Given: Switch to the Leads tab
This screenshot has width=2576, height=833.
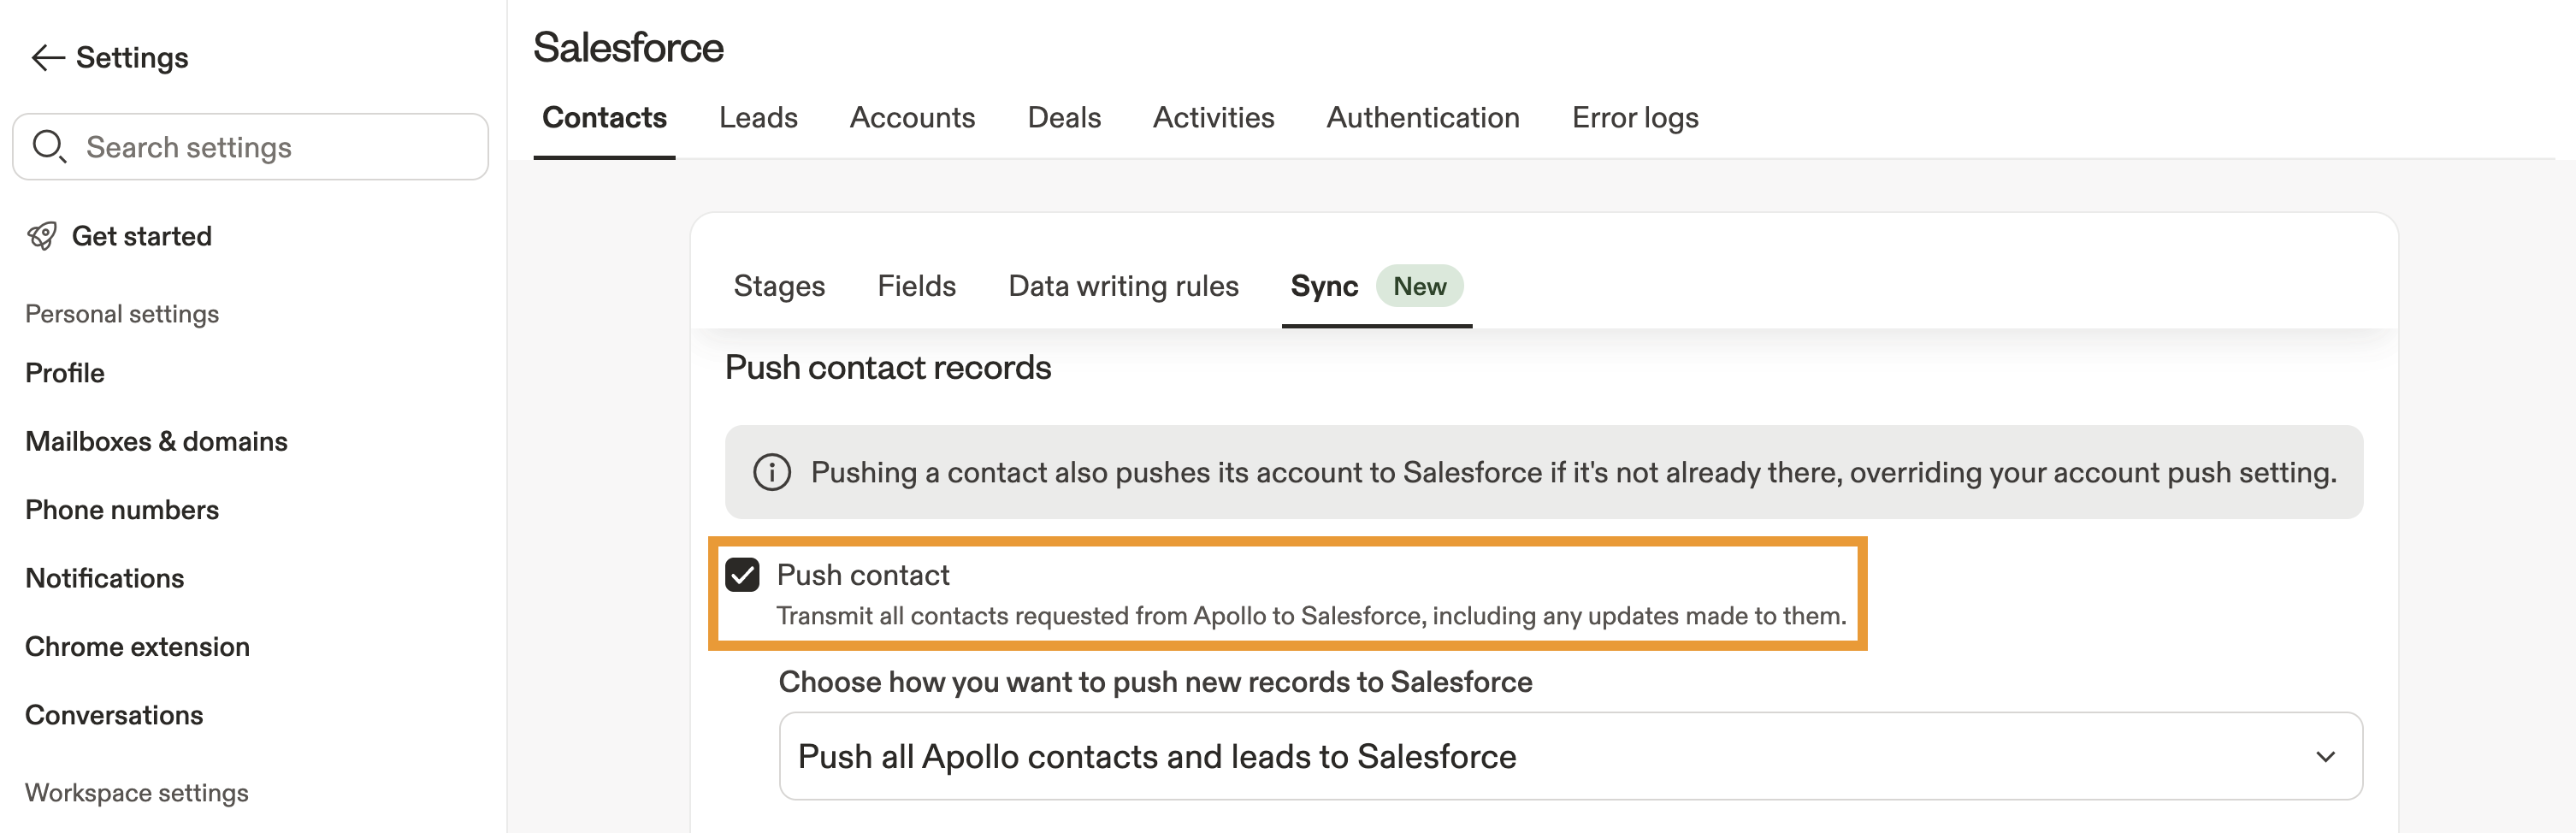Looking at the screenshot, I should tap(758, 118).
